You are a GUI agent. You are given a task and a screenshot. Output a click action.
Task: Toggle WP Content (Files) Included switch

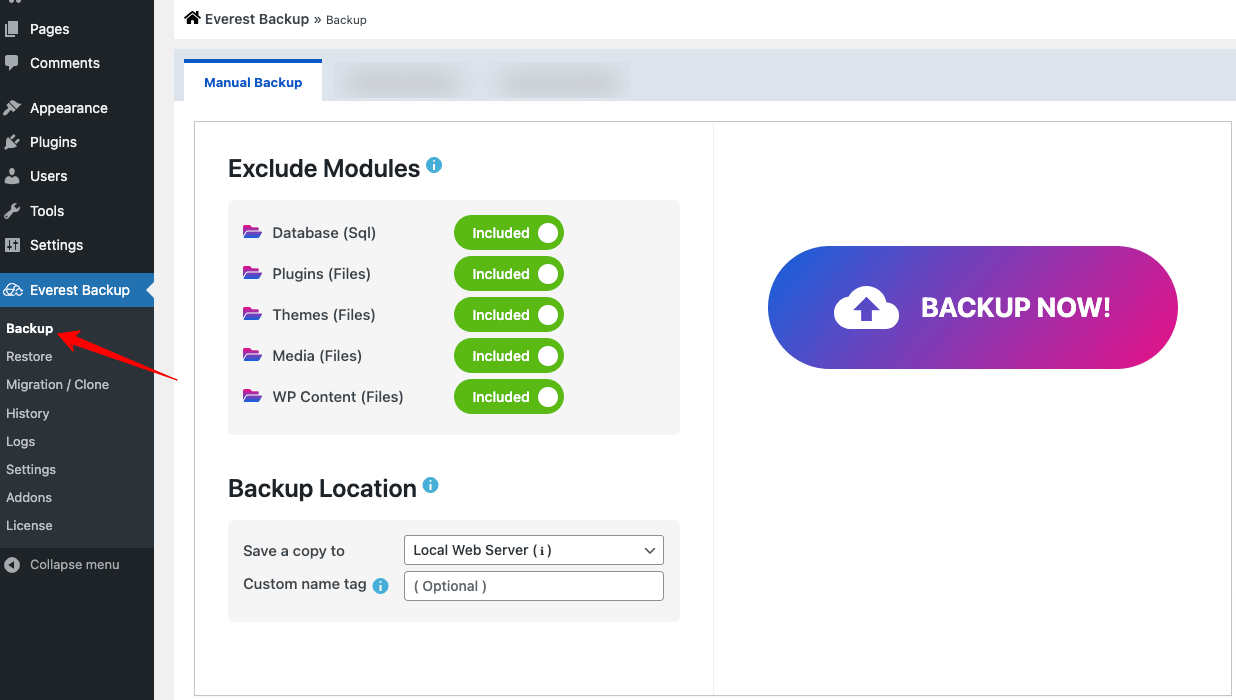pyautogui.click(x=509, y=397)
